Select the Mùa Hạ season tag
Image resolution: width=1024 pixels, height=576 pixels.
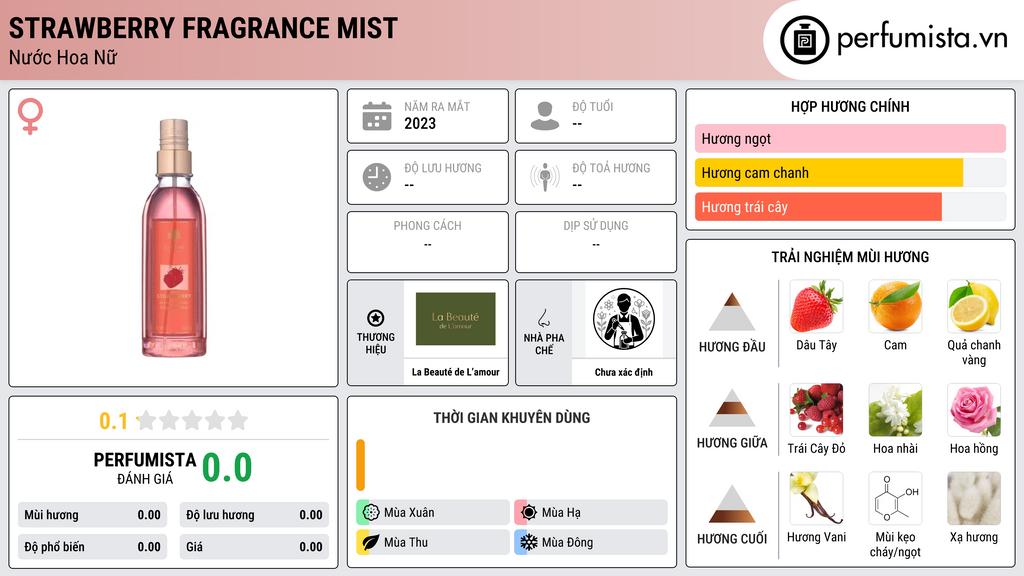pos(591,513)
